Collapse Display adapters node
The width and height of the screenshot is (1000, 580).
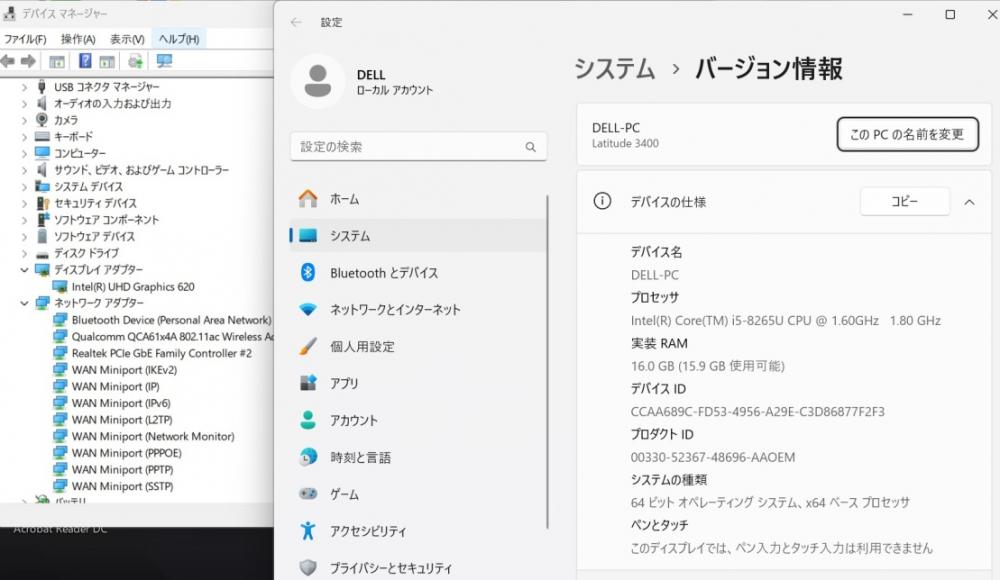coord(24,270)
